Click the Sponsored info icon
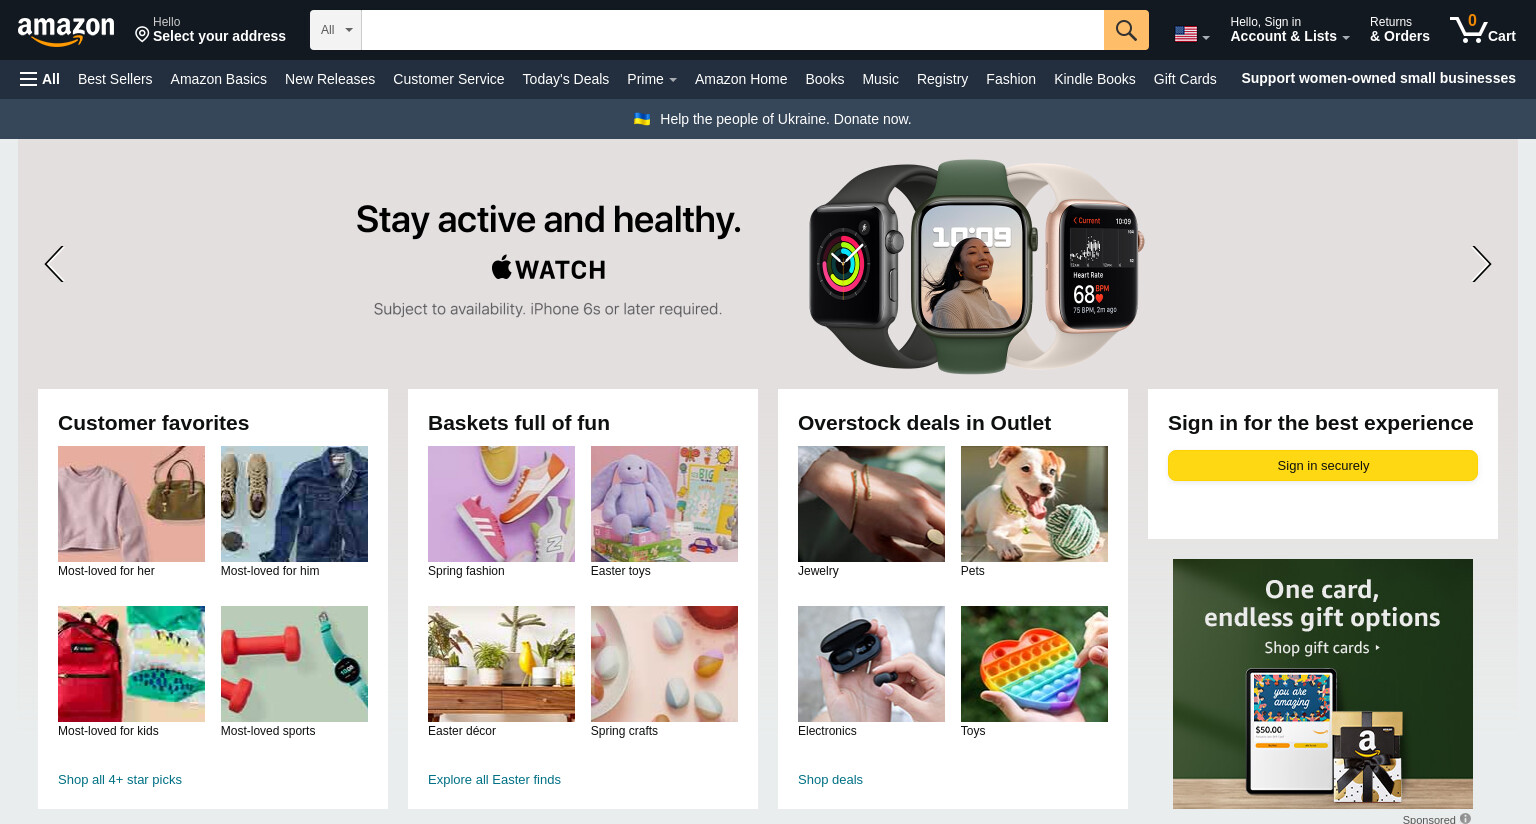Viewport: 1536px width, 824px height. [1465, 818]
